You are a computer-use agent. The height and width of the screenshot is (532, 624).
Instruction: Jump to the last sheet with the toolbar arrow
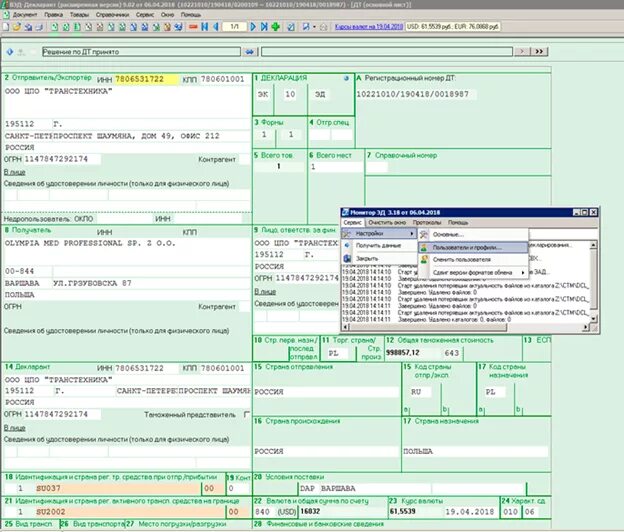click(264, 27)
